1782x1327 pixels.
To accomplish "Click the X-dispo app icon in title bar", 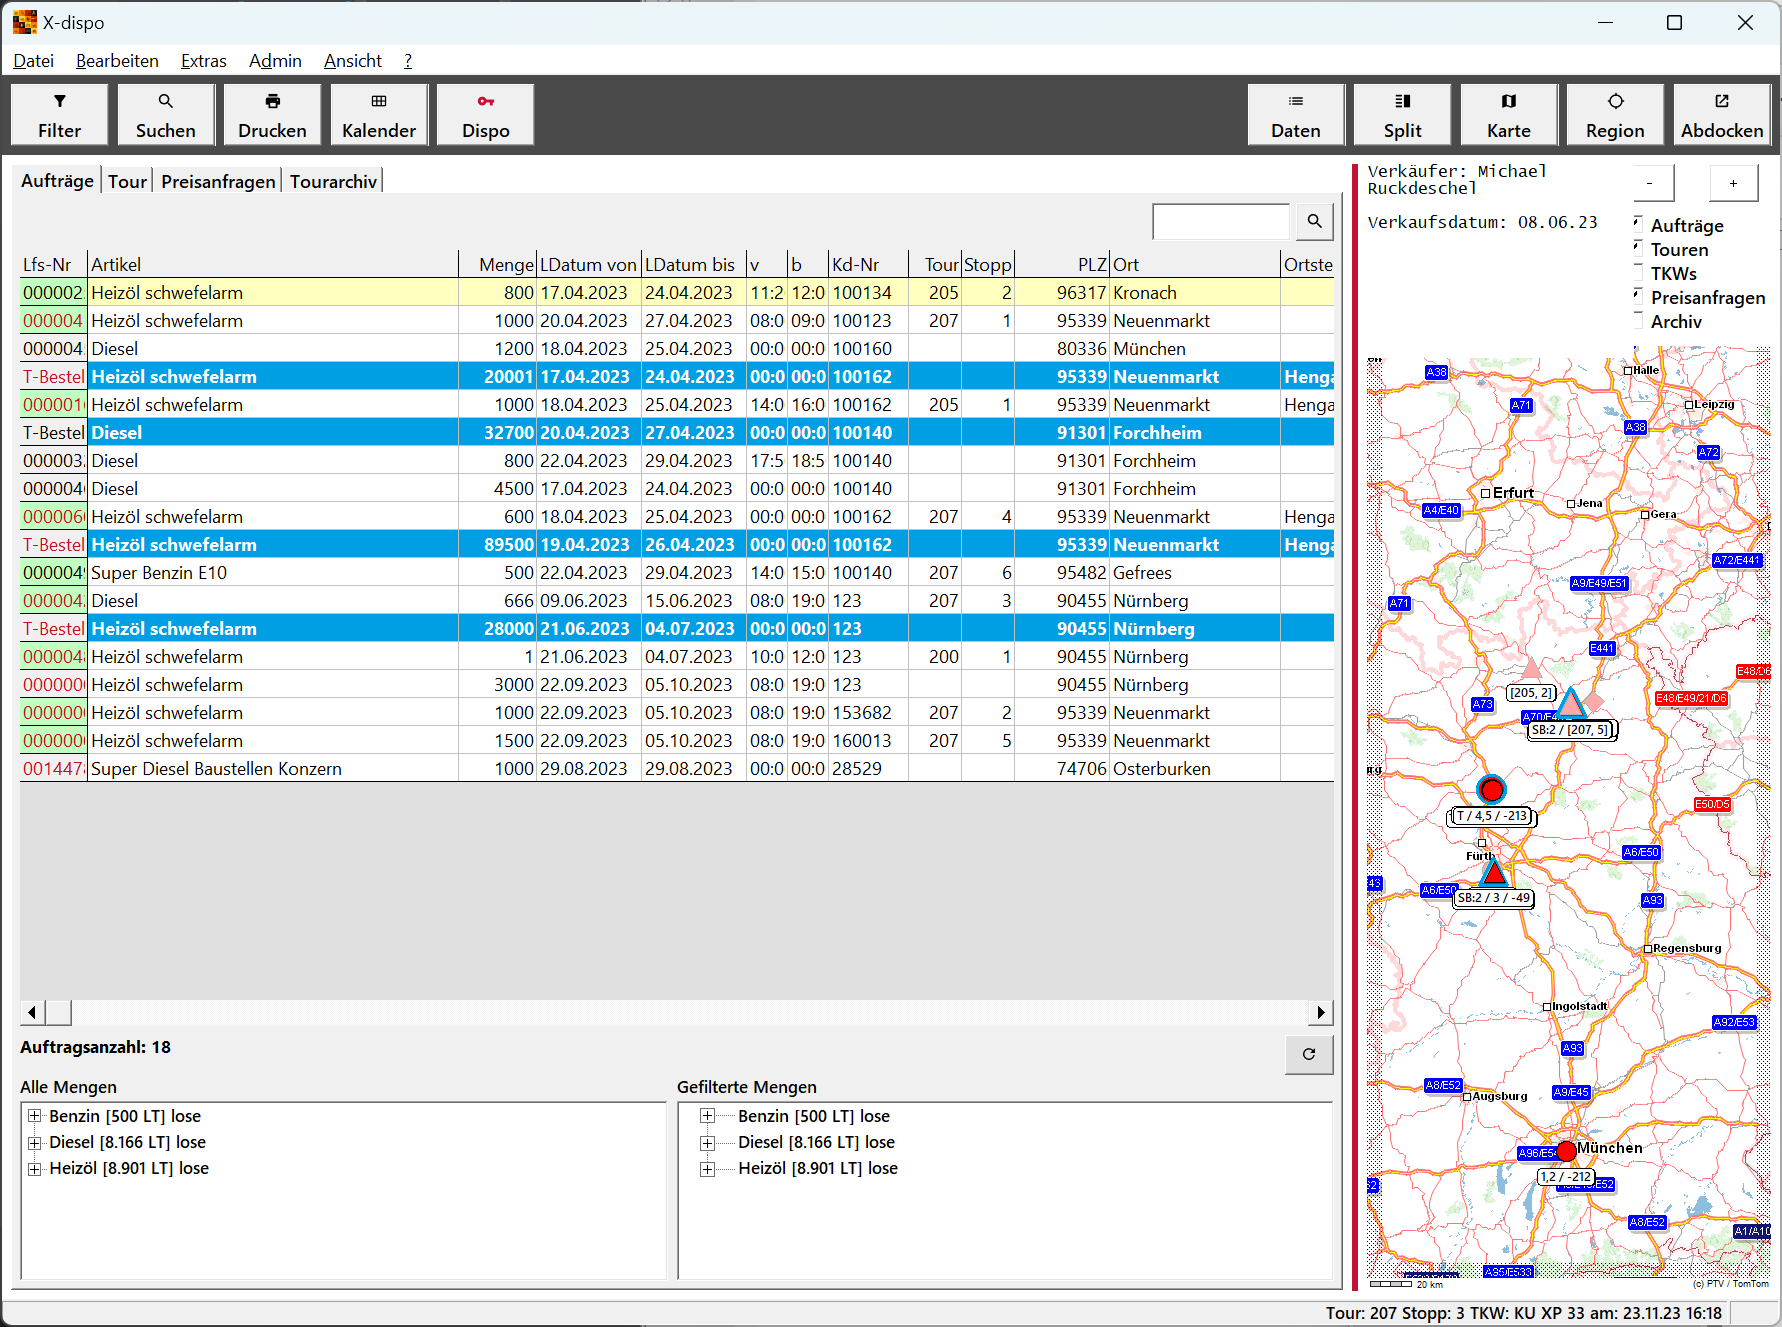I will pos(24,22).
